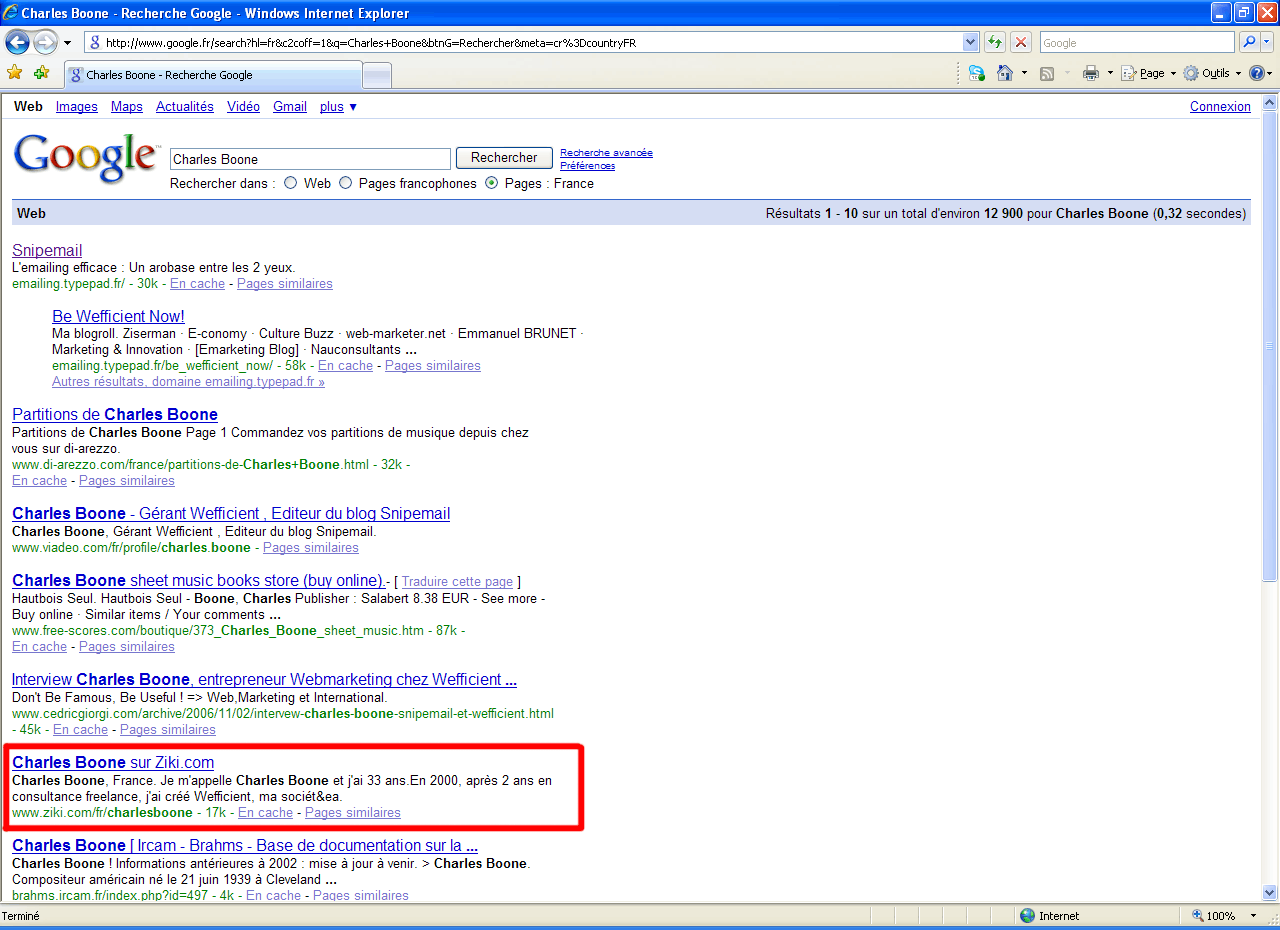
Task: Open the Page menu
Action: (1148, 73)
